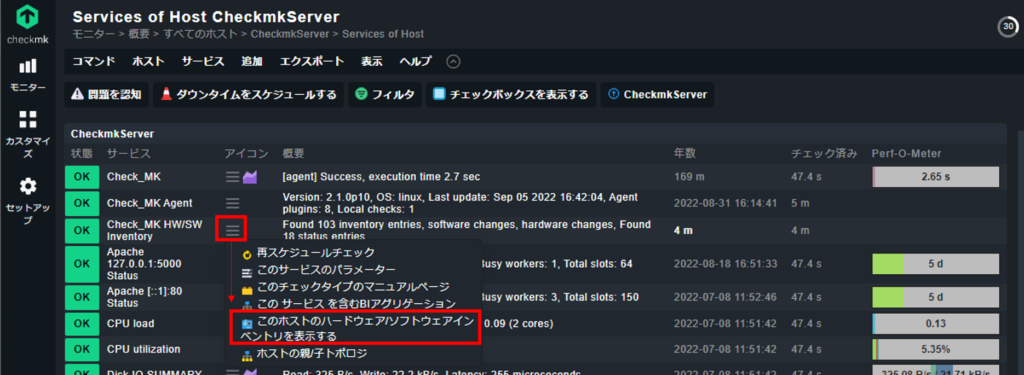Screen dimensions: 1024x375
Task: Click the BI aggregation icon in the popup
Action: [x=247, y=306]
